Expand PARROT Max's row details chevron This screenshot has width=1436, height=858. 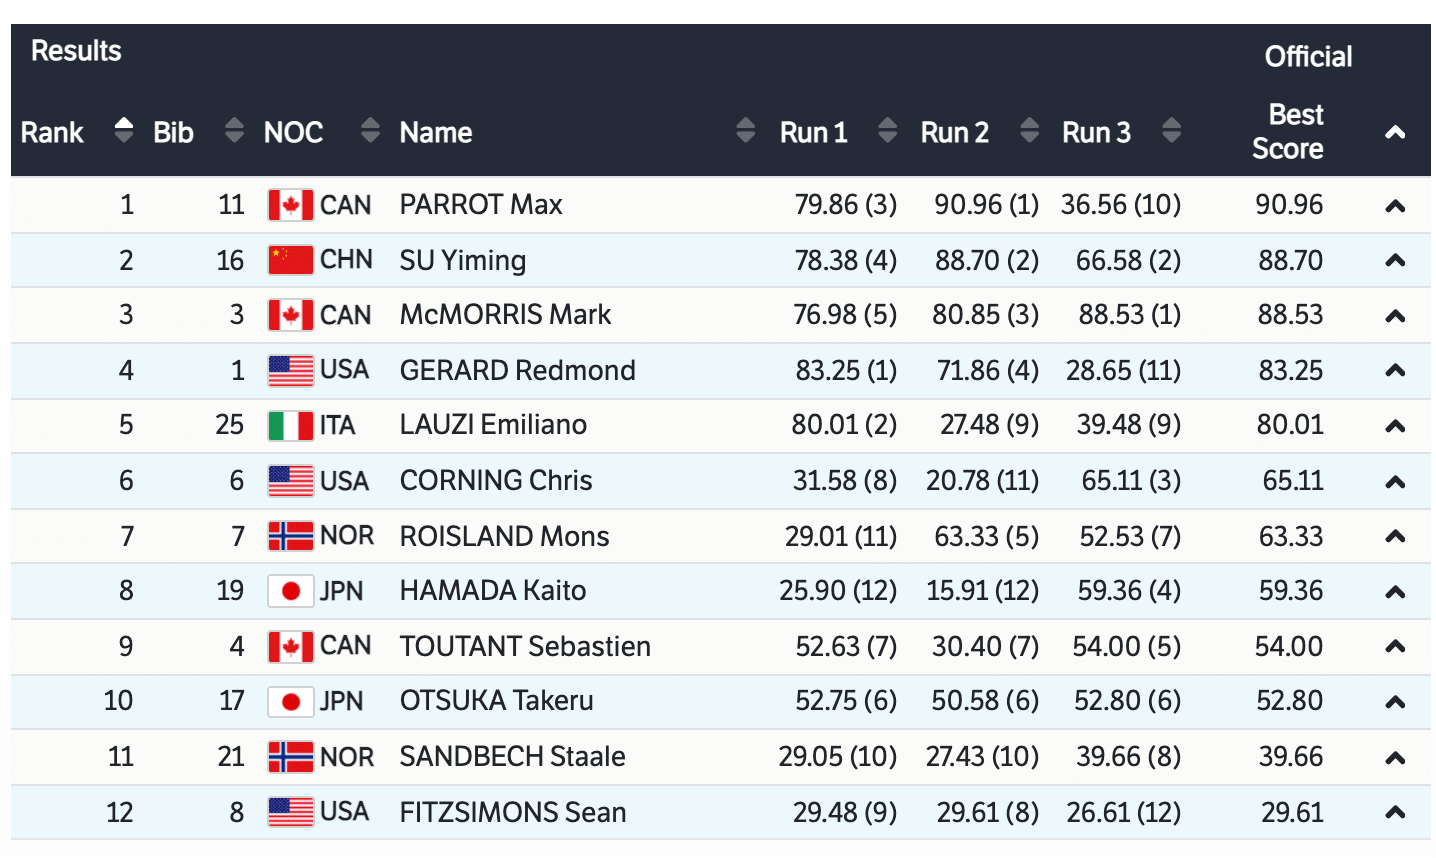(1395, 206)
